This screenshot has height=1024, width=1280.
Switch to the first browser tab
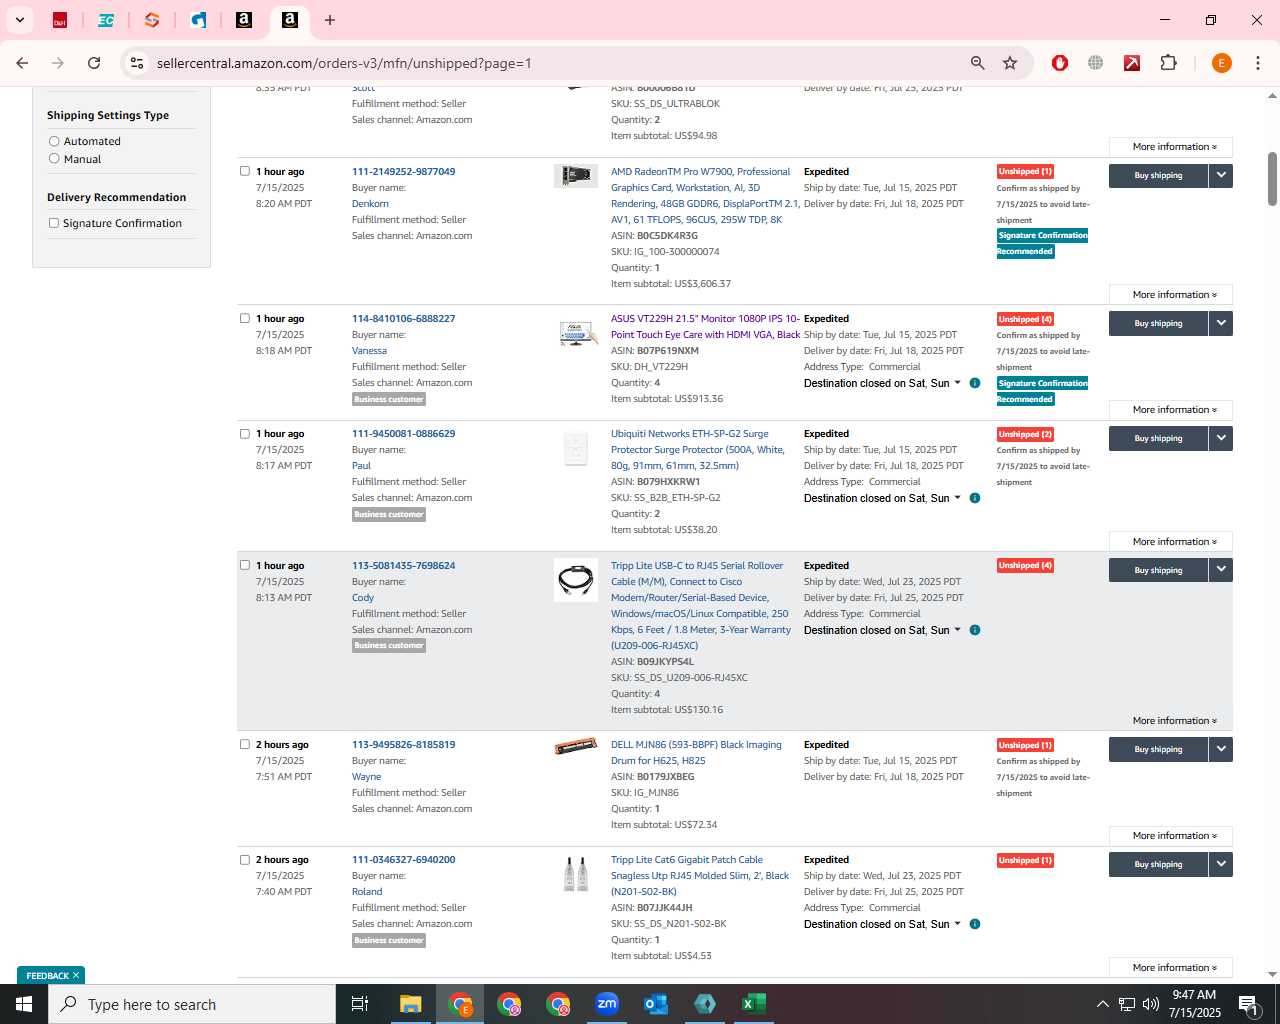click(x=60, y=20)
